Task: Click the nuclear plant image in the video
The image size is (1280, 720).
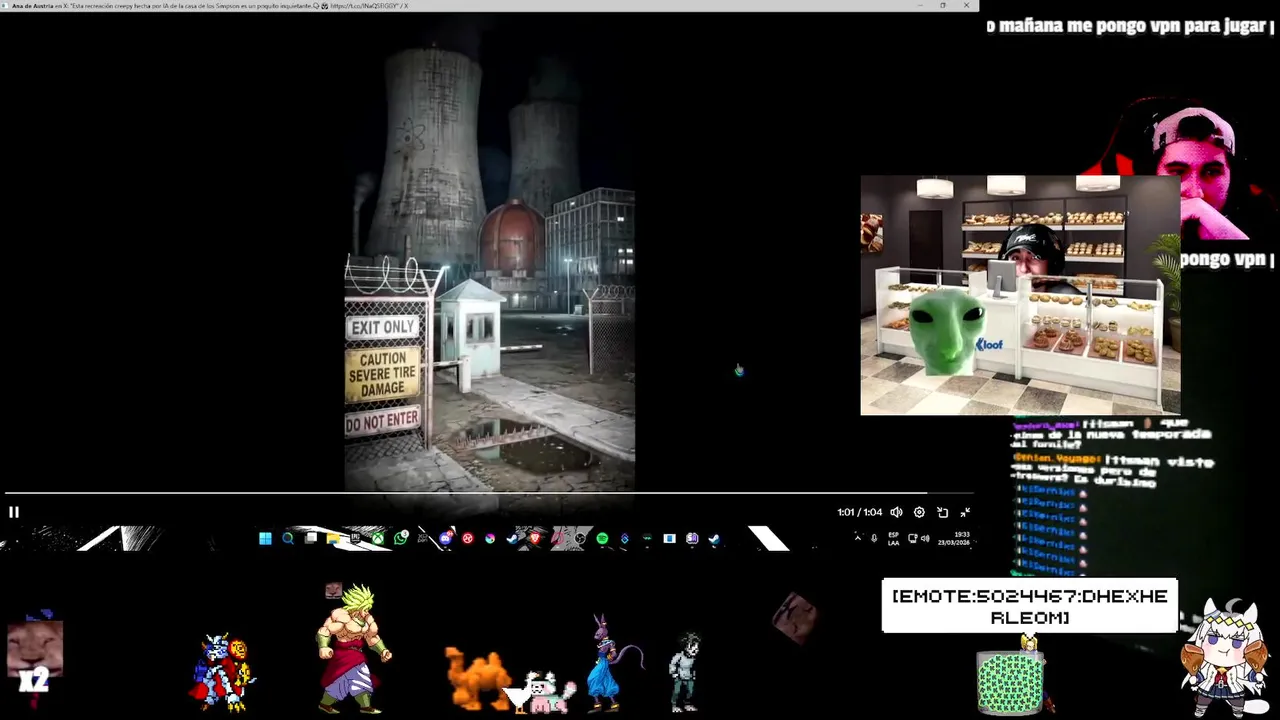Action: point(489,265)
